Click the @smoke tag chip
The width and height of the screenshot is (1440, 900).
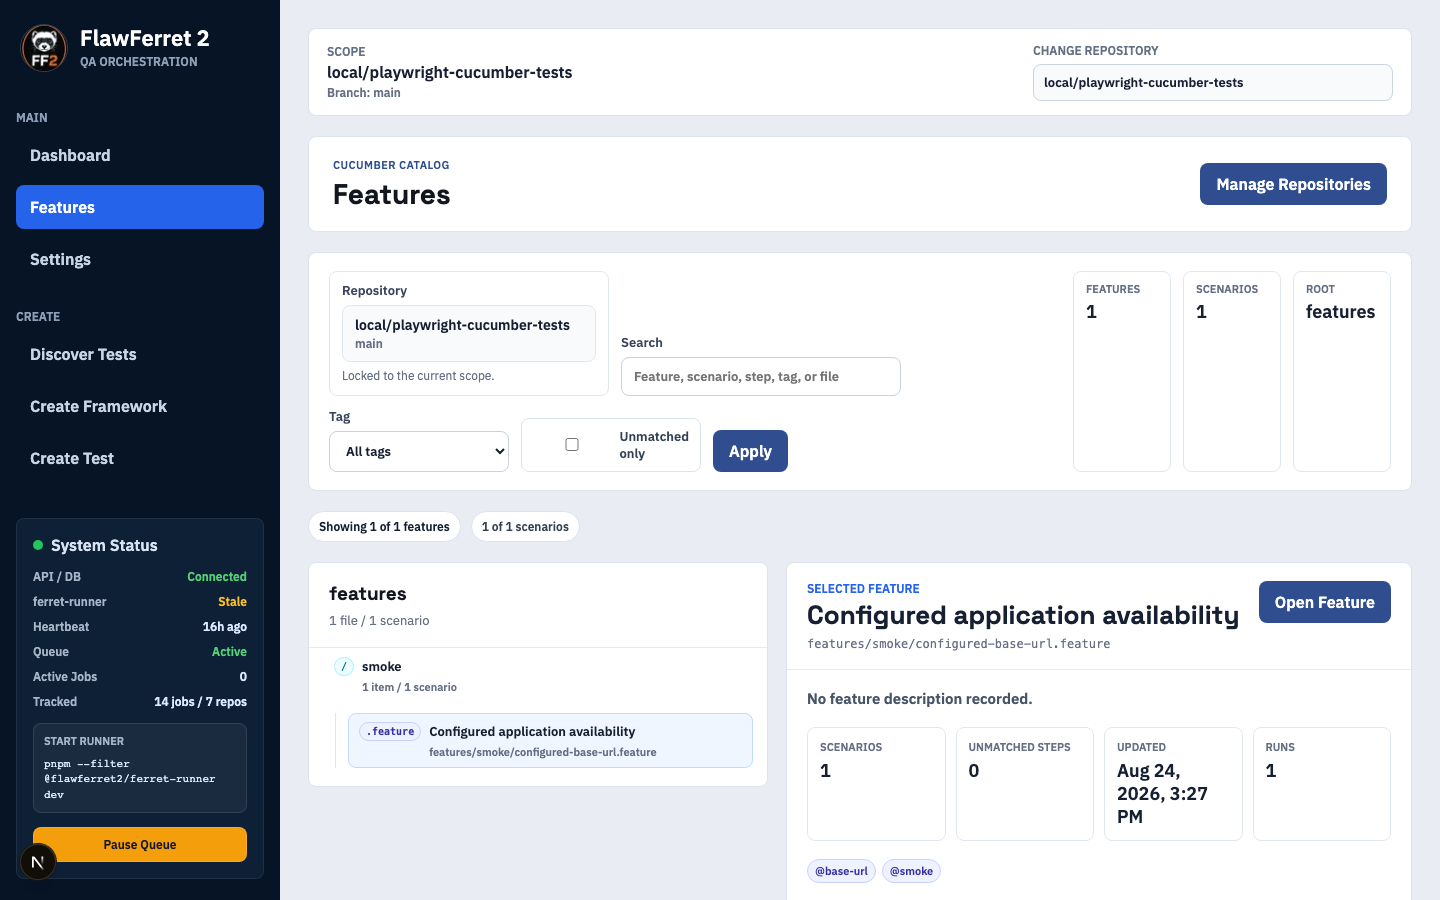[x=911, y=871]
